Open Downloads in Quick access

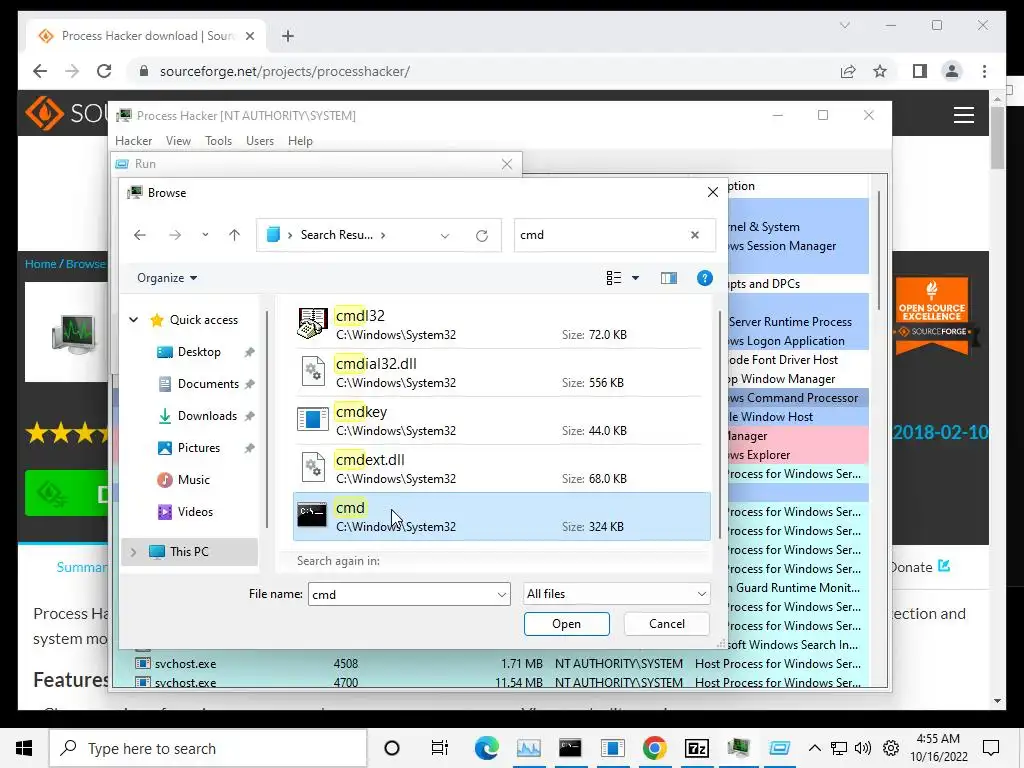tap(206, 416)
